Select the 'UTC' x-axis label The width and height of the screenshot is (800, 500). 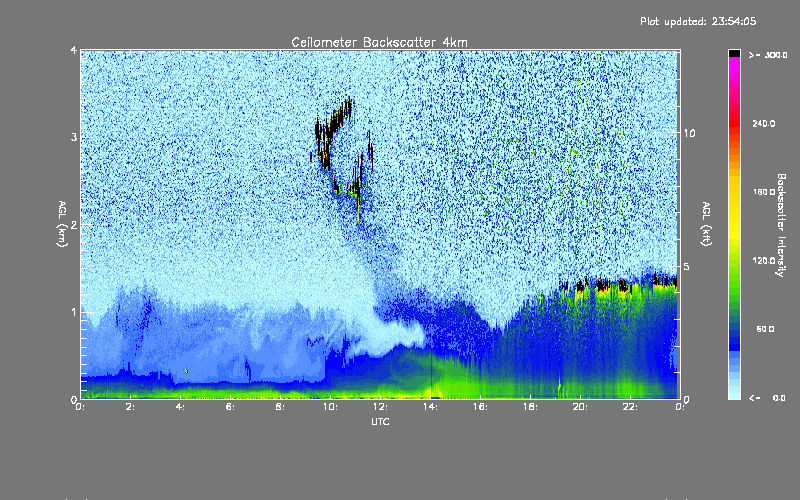[x=380, y=421]
